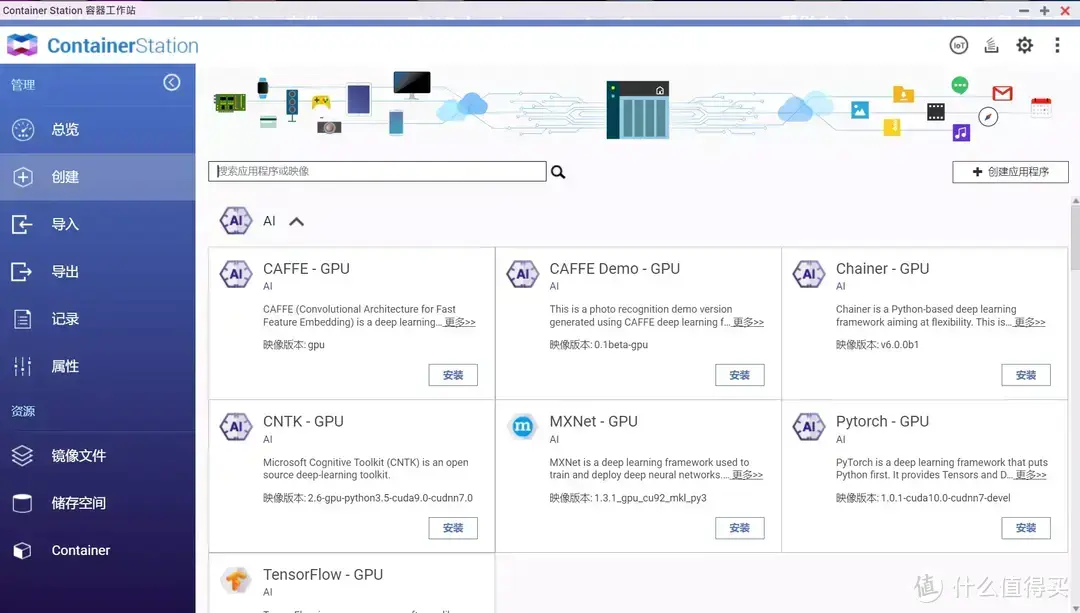This screenshot has height=613, width=1080.
Task: Click the vertical scrollbar thumb
Action: click(1075, 238)
